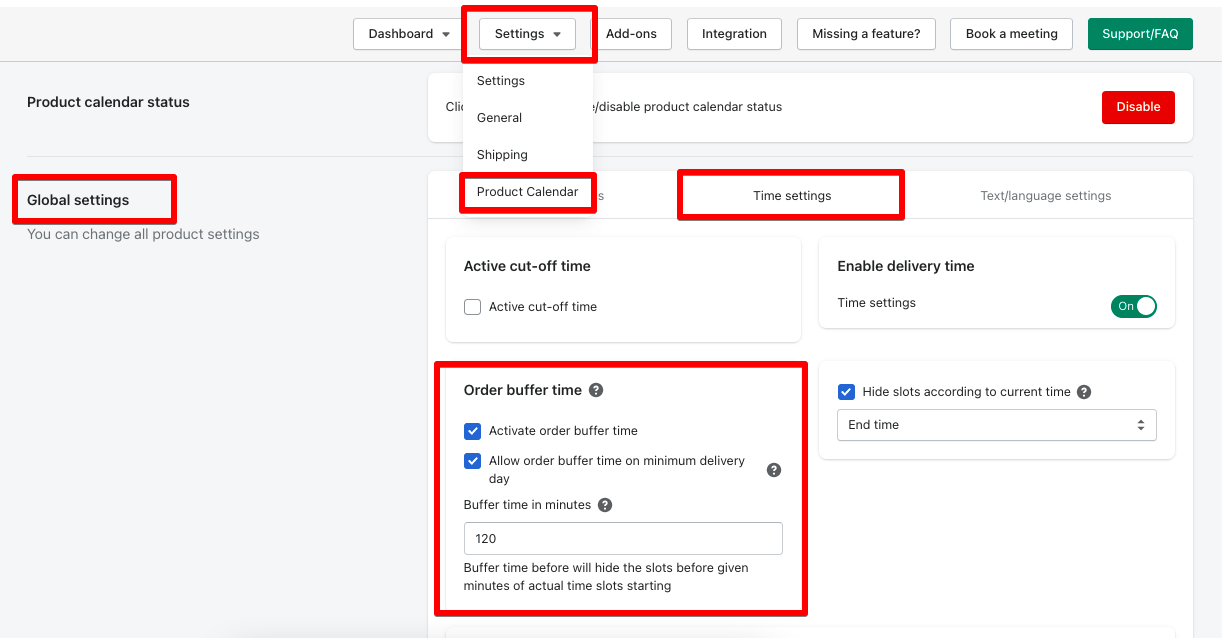Collapse the Settings dropdown button
This screenshot has height=638, width=1222.
click(x=527, y=34)
